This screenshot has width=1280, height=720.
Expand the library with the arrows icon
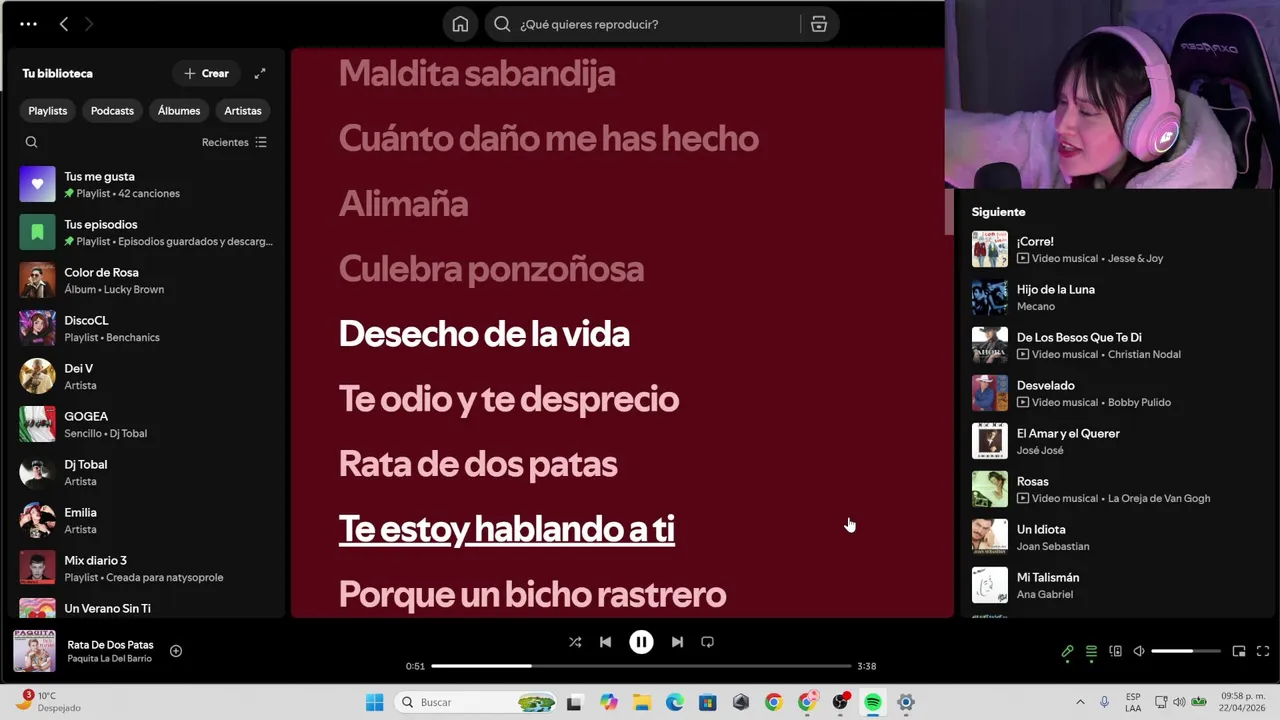(x=260, y=73)
